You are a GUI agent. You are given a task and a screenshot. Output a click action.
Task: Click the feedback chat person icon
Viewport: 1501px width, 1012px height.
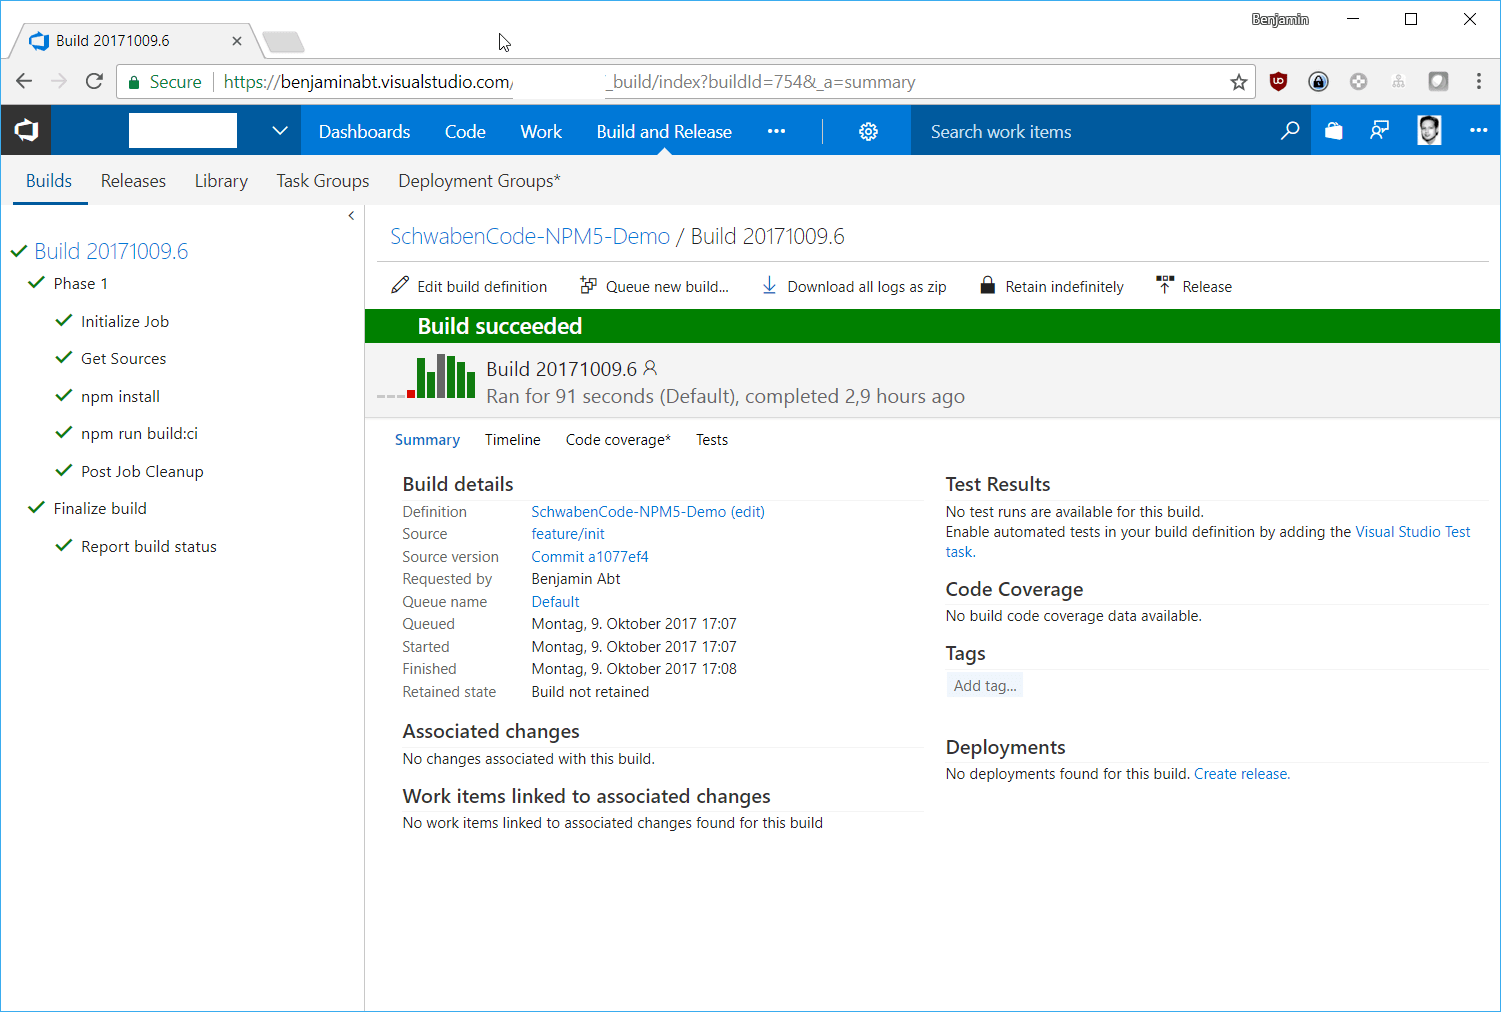1380,131
